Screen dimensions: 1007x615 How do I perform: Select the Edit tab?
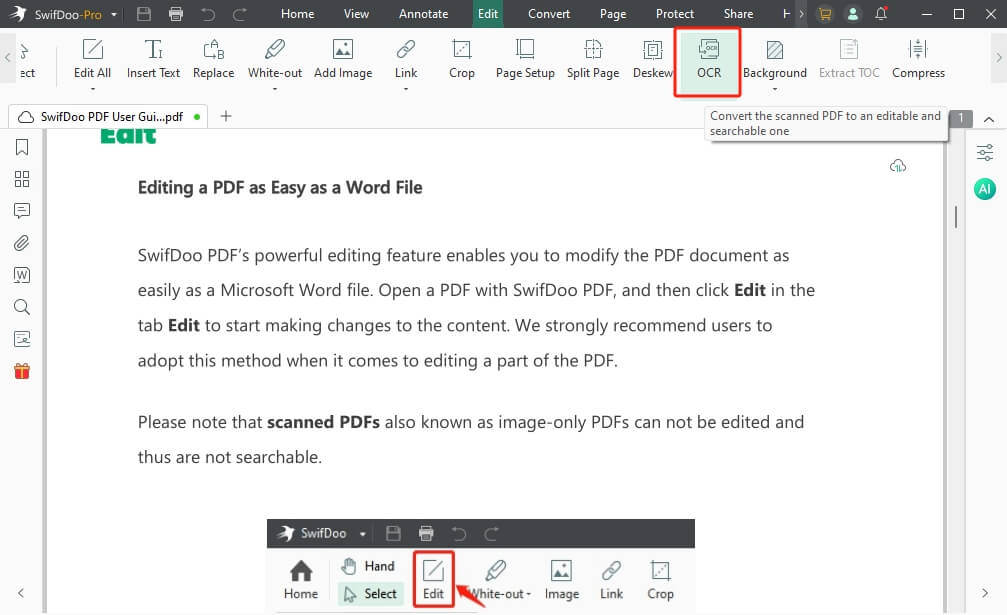[x=488, y=13]
